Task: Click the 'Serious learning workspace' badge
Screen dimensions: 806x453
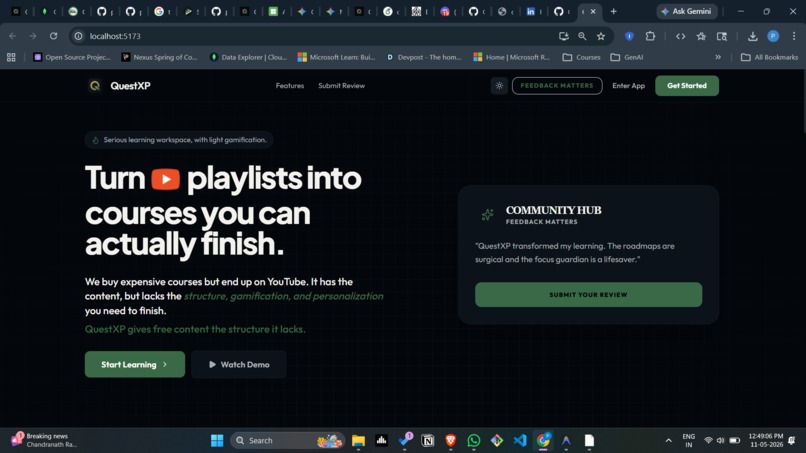Action: tap(179, 140)
